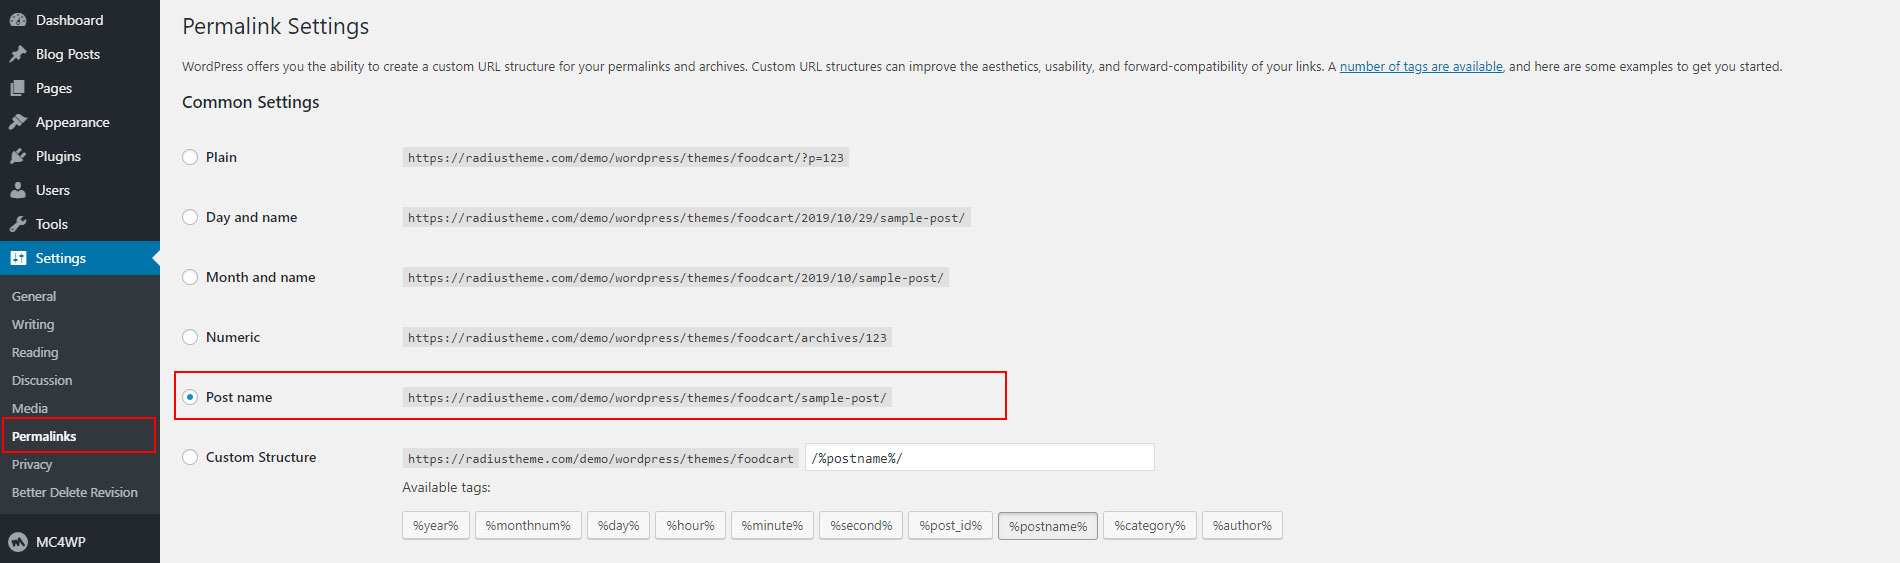Toggle the %postname% tag button

(1048, 526)
